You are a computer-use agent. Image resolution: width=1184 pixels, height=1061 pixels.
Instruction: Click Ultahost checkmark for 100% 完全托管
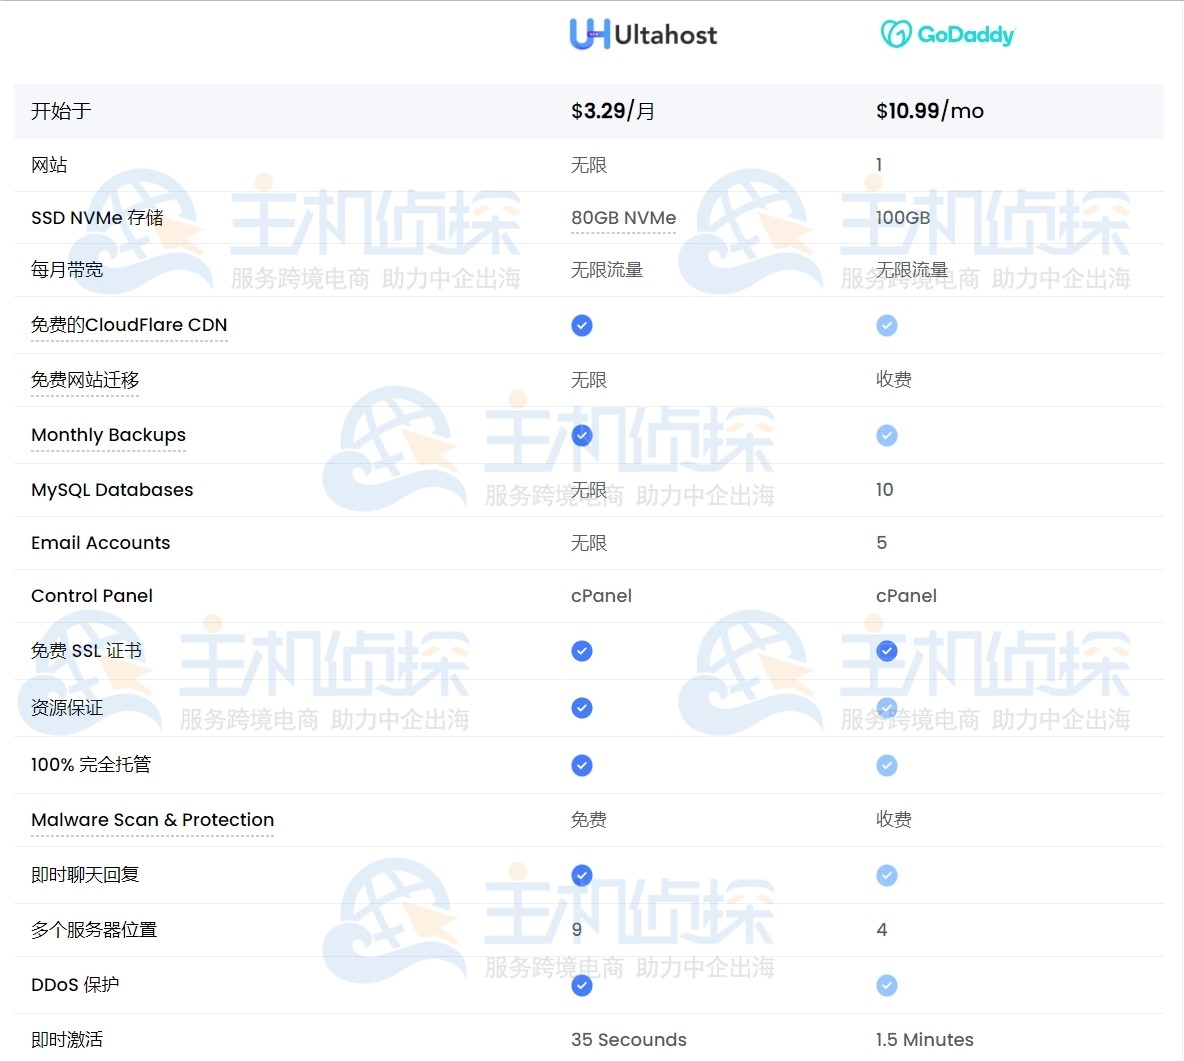(581, 766)
